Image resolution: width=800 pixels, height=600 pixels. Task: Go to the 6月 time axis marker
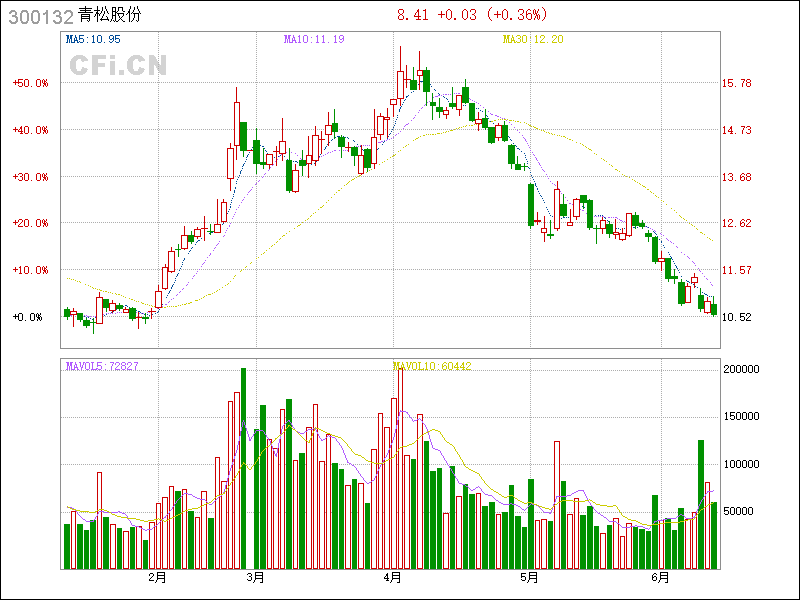pyautogui.click(x=660, y=577)
